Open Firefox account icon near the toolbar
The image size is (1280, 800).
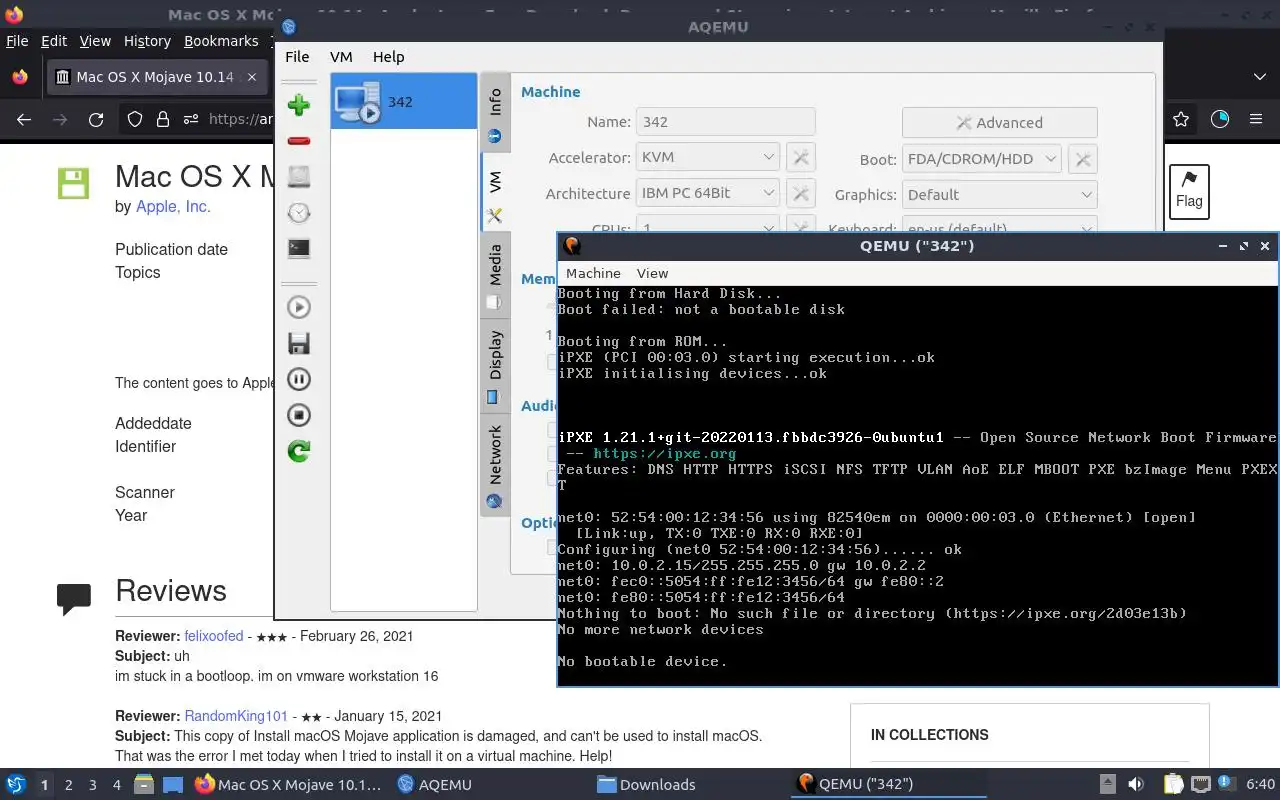pos(1220,119)
